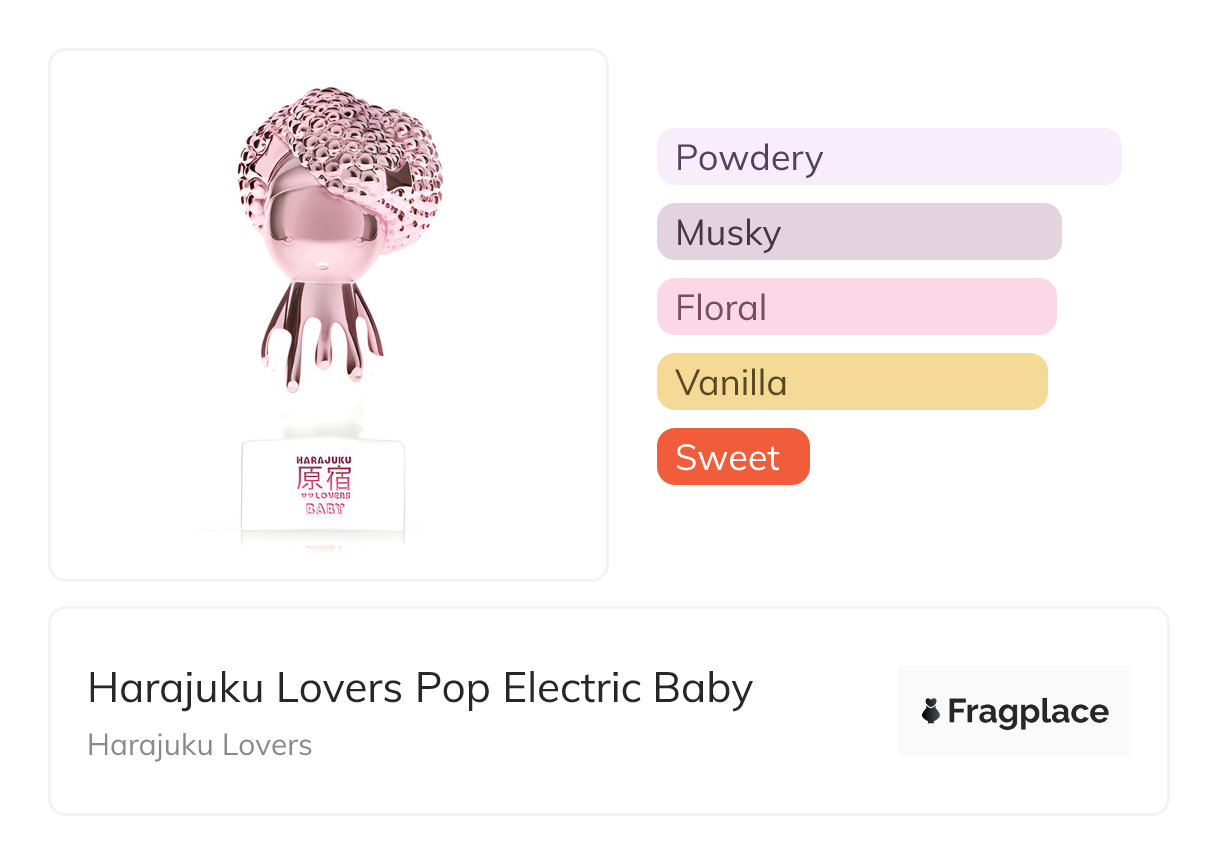Click the gray Harajuku Lovers brand subtitle

[200, 745]
